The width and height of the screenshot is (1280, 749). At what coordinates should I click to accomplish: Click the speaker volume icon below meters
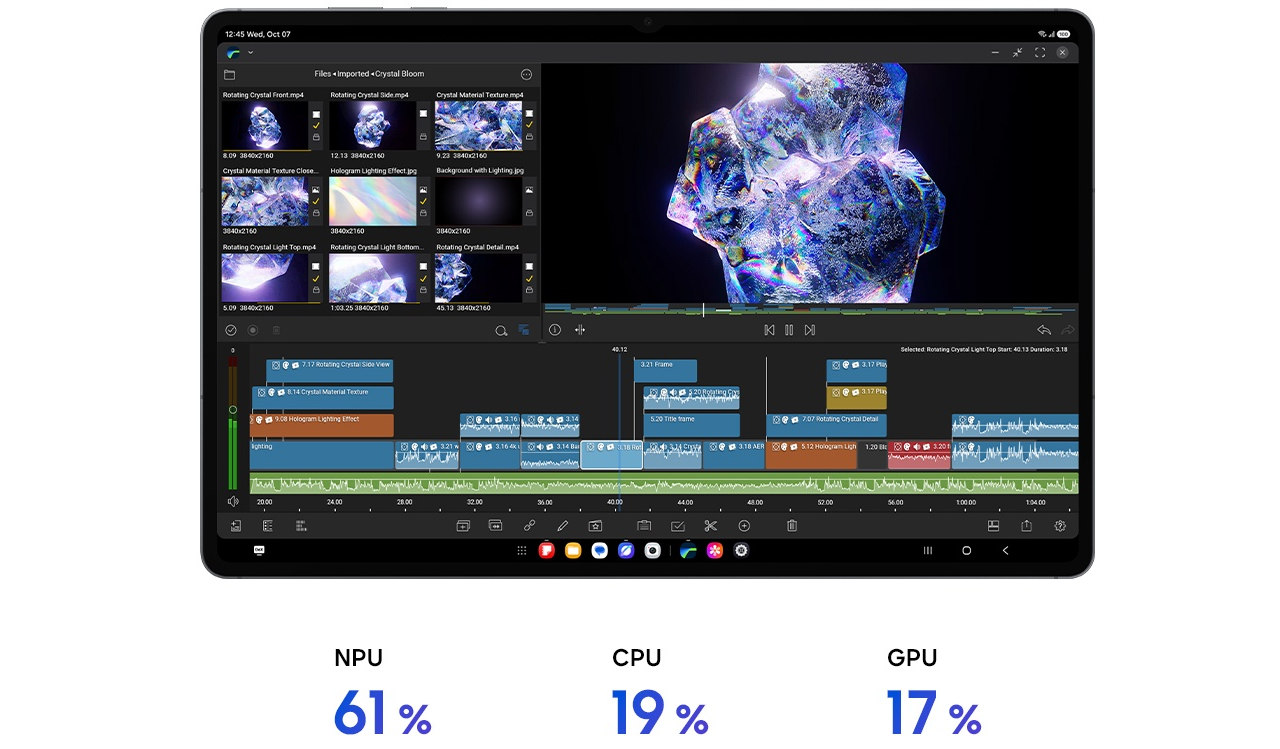tap(233, 501)
